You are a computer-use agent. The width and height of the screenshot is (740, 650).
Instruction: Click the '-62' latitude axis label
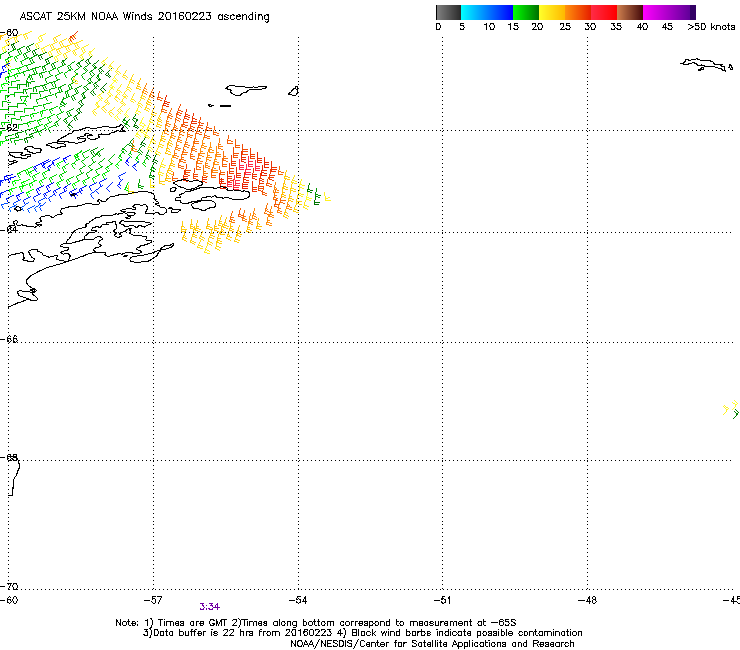click(9, 127)
